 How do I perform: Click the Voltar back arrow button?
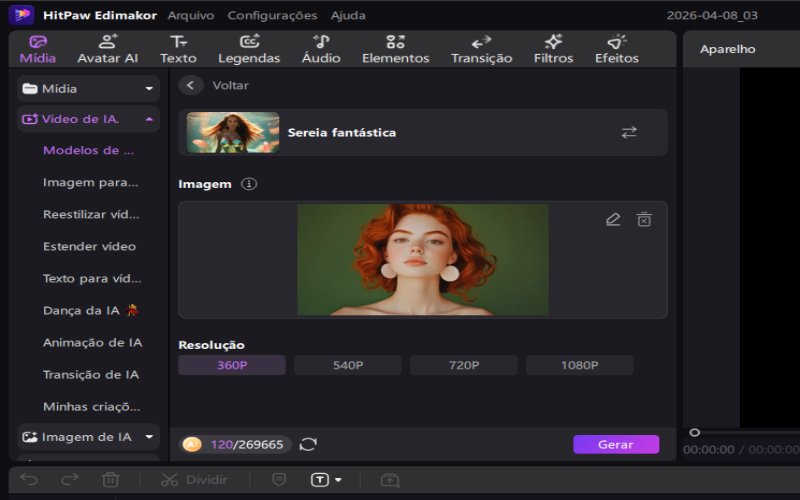pyautogui.click(x=191, y=85)
